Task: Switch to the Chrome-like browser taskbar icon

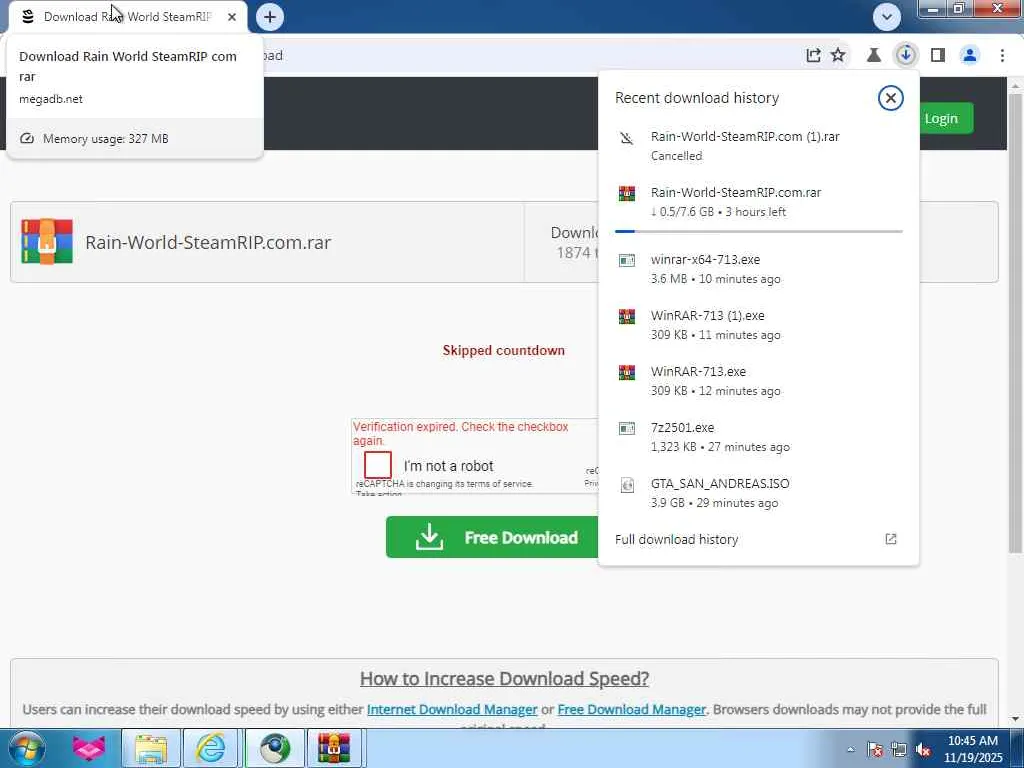Action: (274, 748)
